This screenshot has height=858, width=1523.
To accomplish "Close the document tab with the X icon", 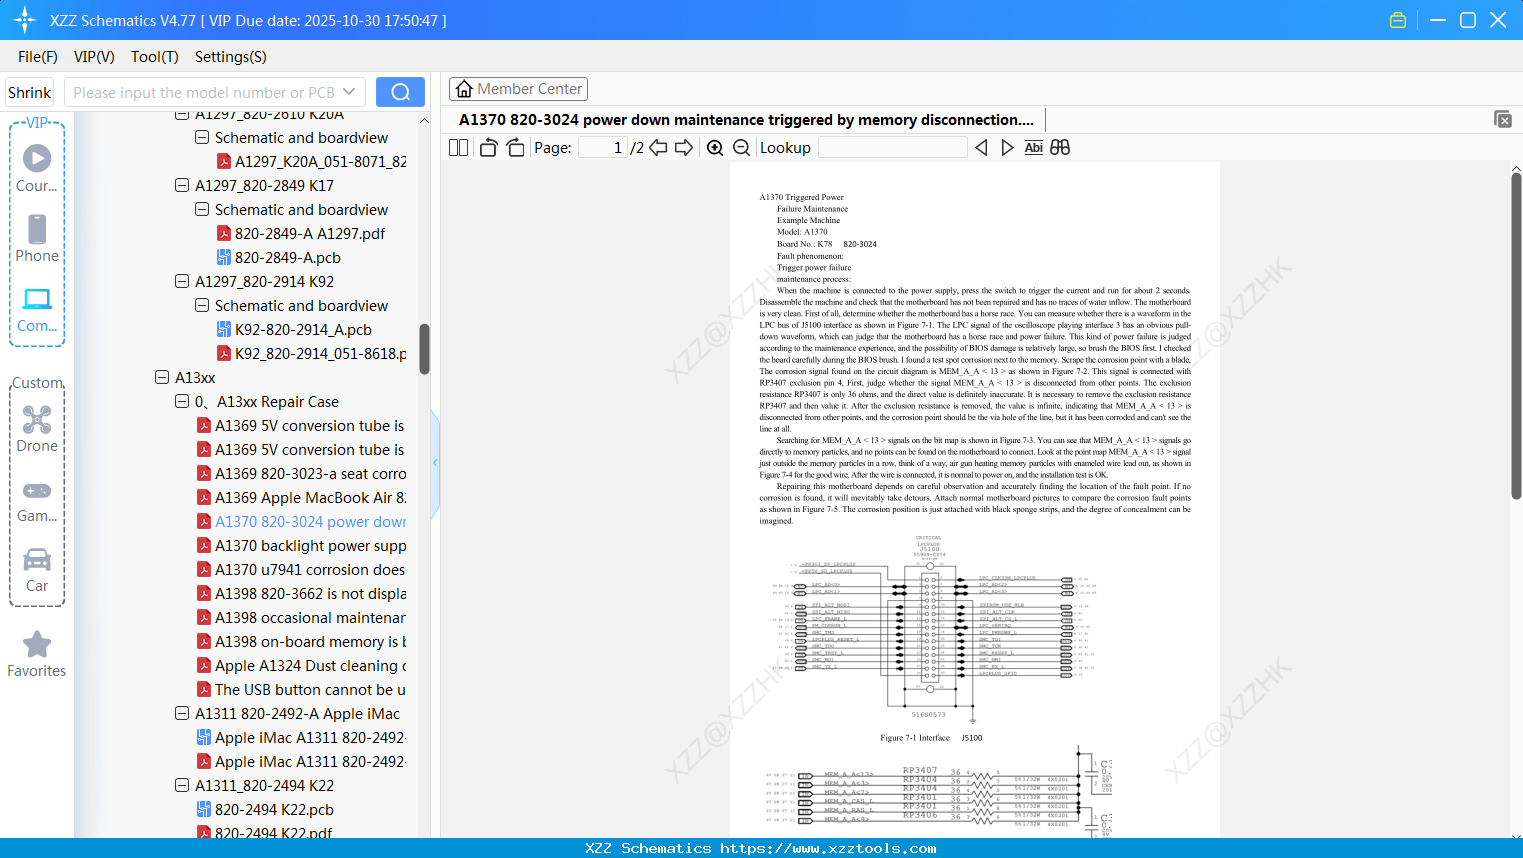I will pos(1502,119).
